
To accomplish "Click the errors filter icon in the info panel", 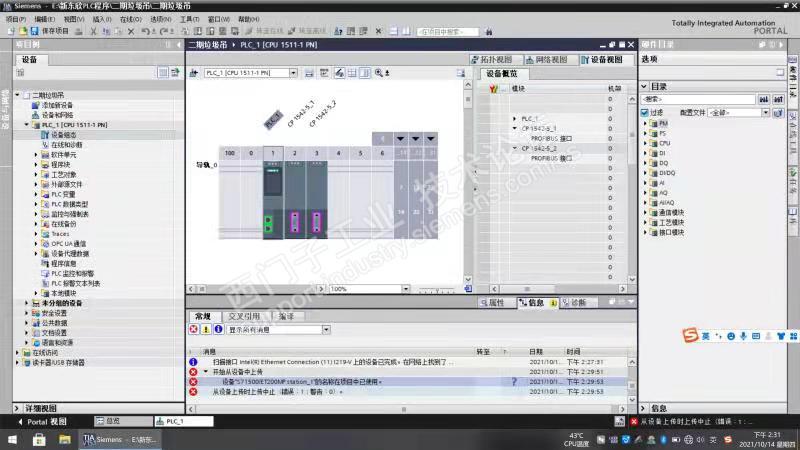I will pyautogui.click(x=193, y=330).
